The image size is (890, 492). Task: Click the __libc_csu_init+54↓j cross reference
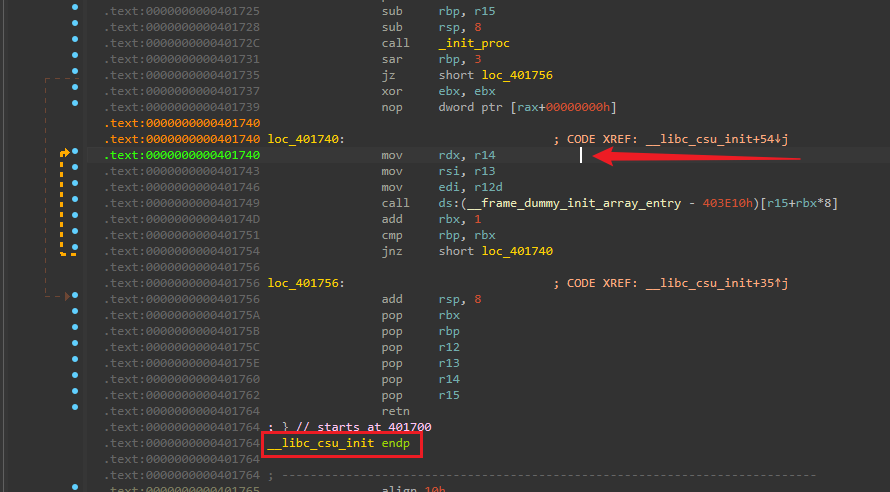717,139
